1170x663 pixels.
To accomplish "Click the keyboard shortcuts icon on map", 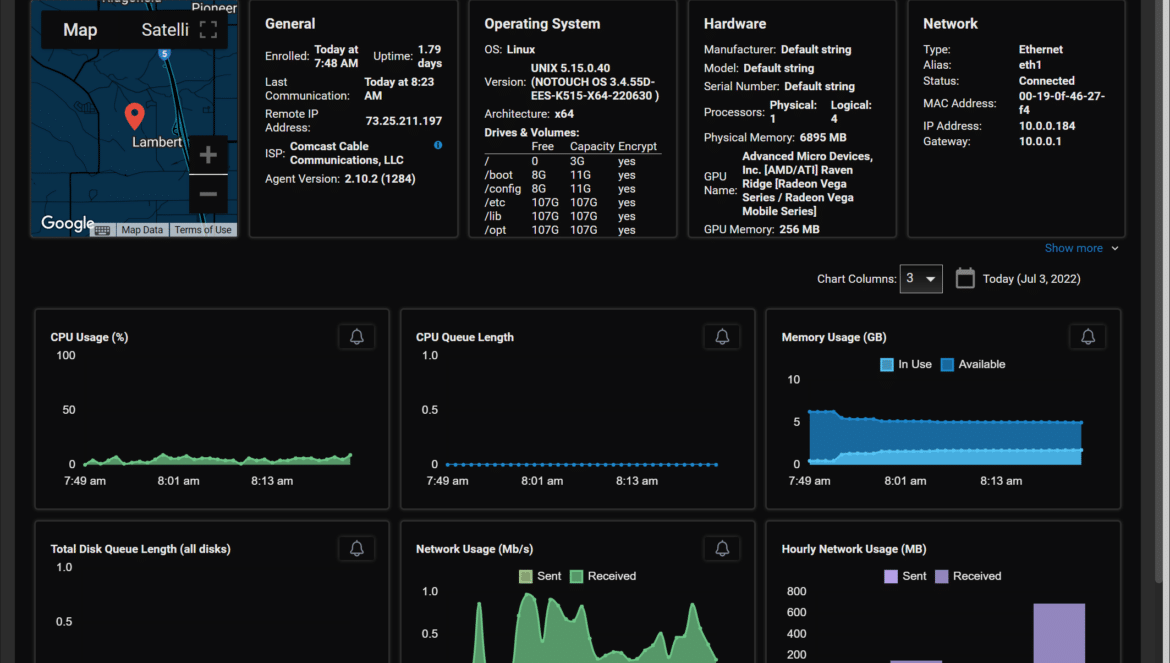I will point(102,230).
